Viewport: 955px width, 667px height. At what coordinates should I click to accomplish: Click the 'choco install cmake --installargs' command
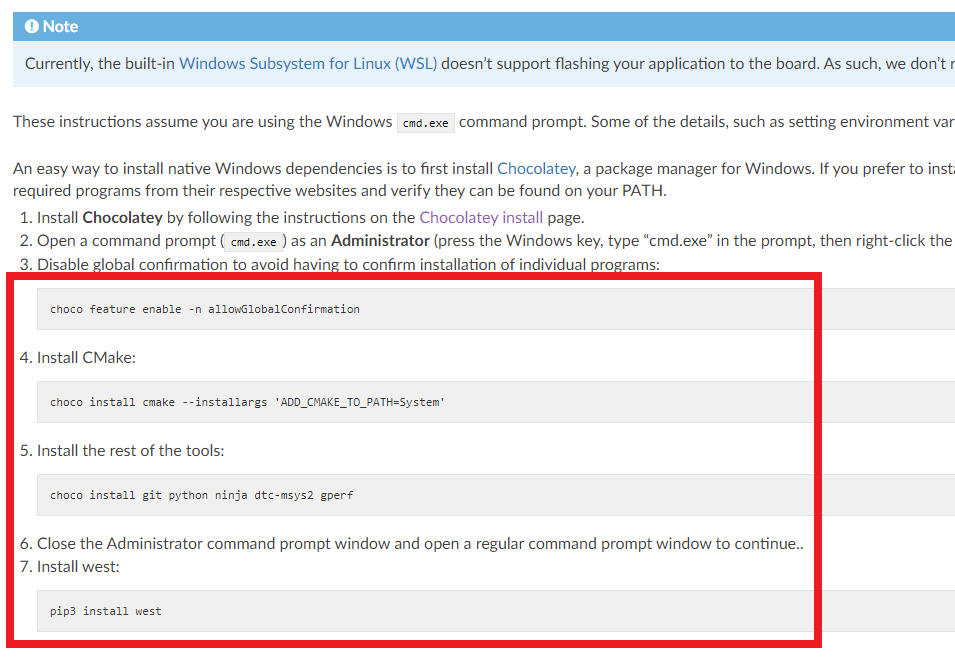(247, 402)
